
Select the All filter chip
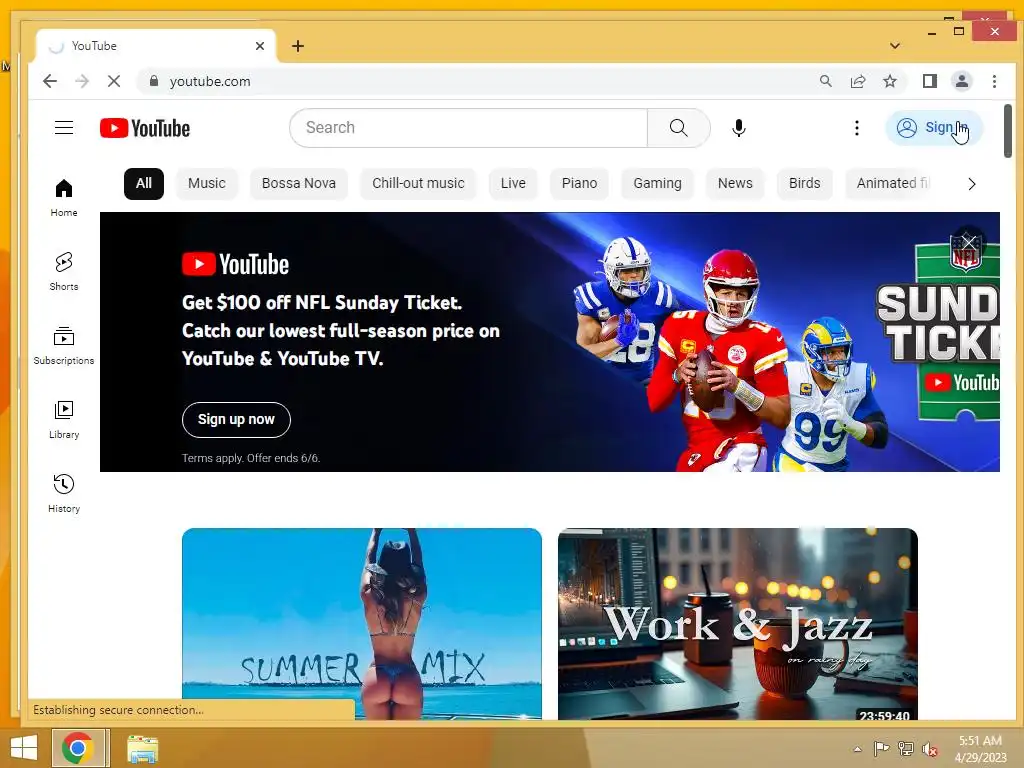click(x=144, y=184)
